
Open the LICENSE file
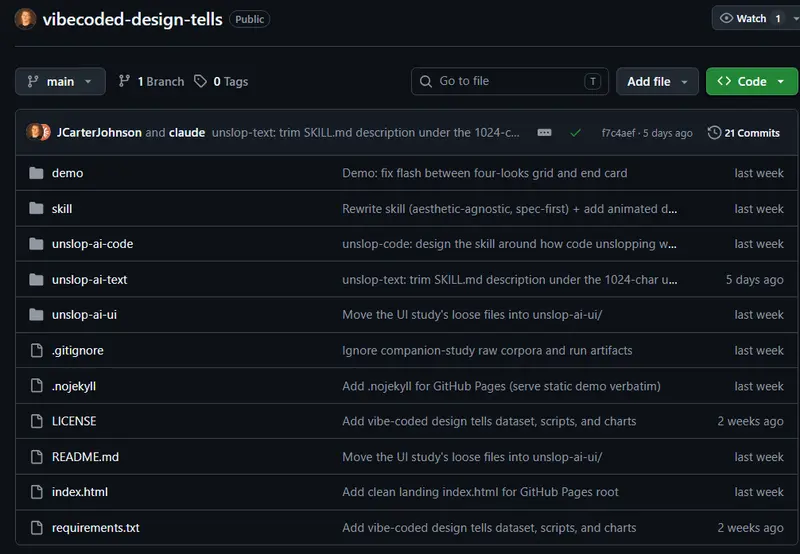click(74, 421)
